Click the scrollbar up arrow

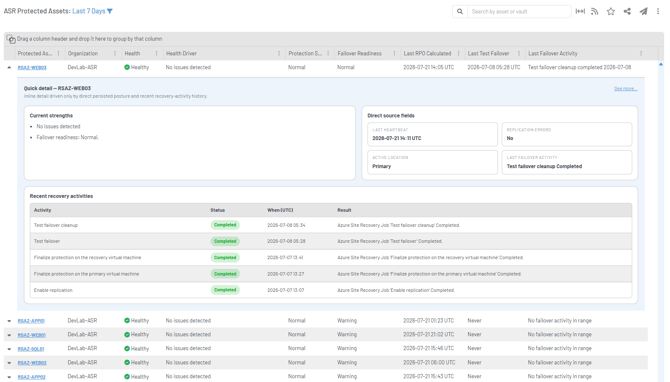tap(661, 65)
